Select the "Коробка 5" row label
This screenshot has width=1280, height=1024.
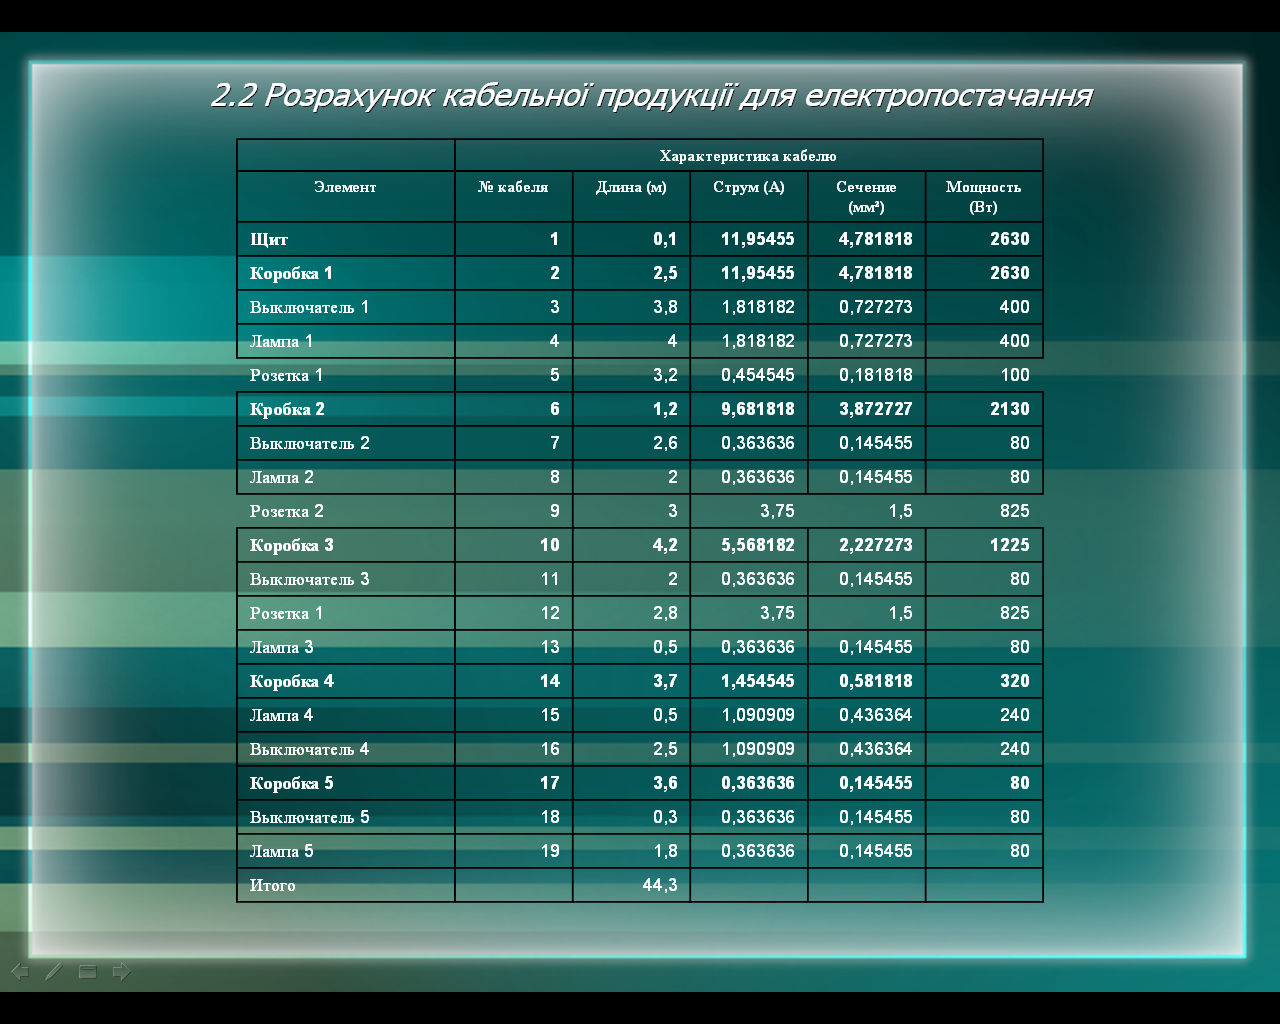coord(291,784)
